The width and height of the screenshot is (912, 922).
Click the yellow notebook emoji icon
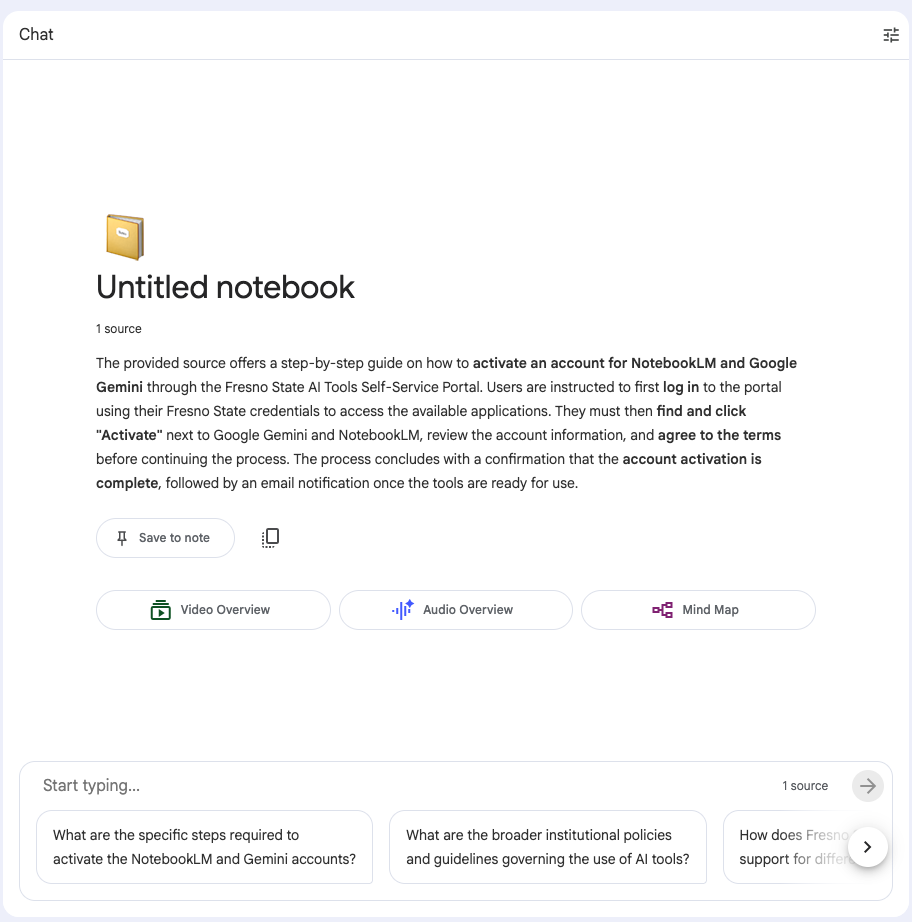[125, 237]
